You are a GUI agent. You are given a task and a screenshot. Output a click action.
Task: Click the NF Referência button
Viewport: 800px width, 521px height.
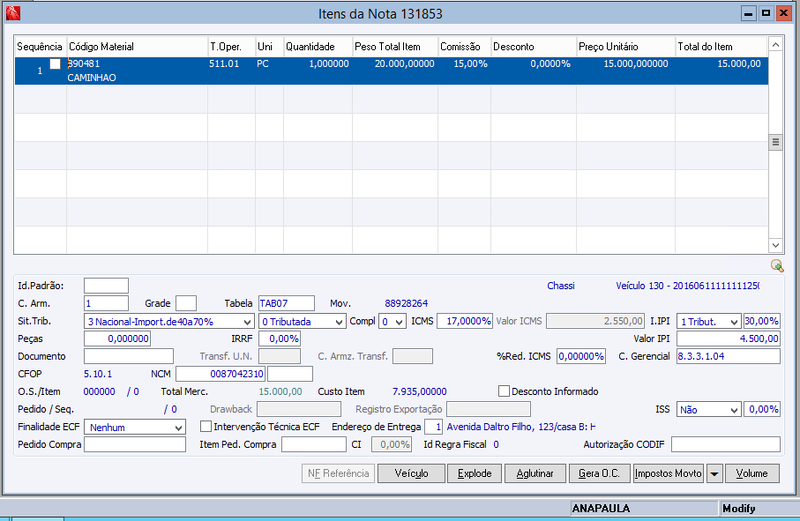(x=338, y=474)
